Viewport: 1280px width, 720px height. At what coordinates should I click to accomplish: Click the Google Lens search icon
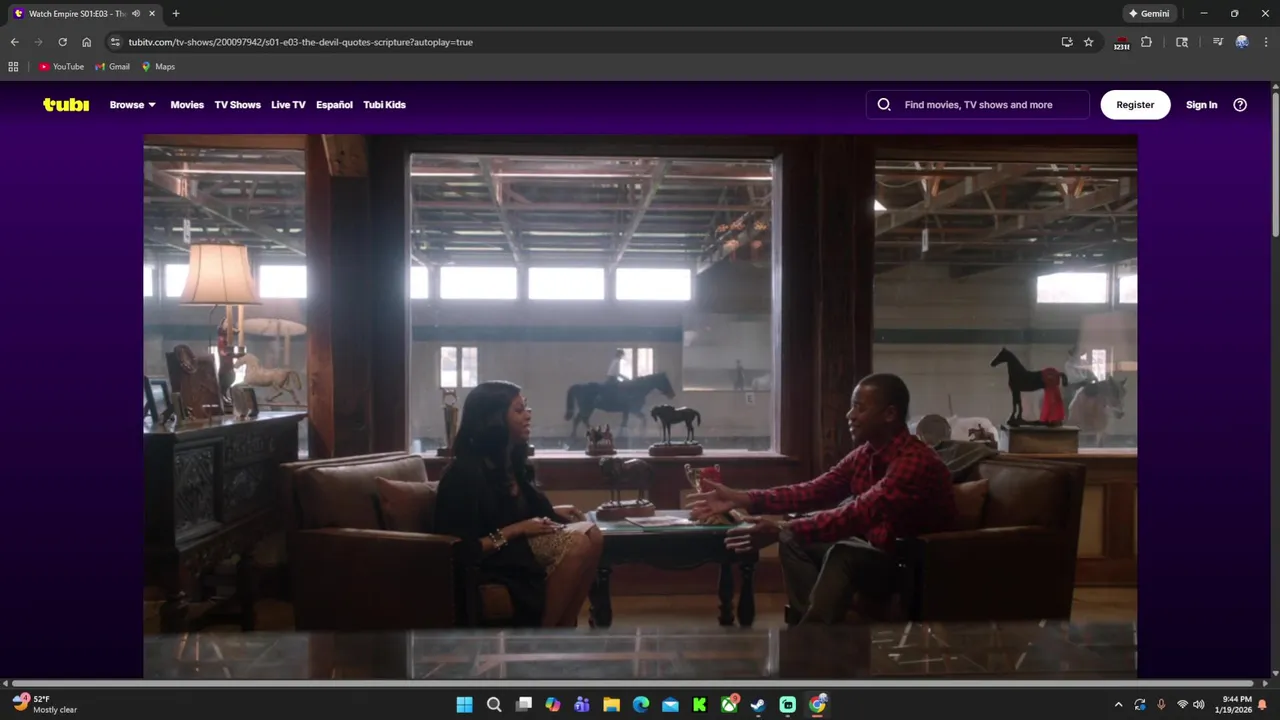pos(1182,42)
